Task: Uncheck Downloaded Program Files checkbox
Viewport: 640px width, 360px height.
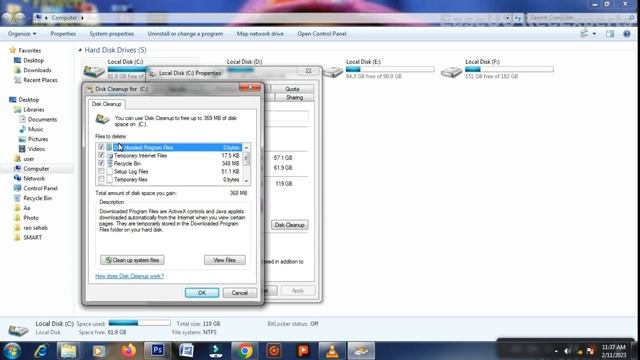Action: click(101, 147)
